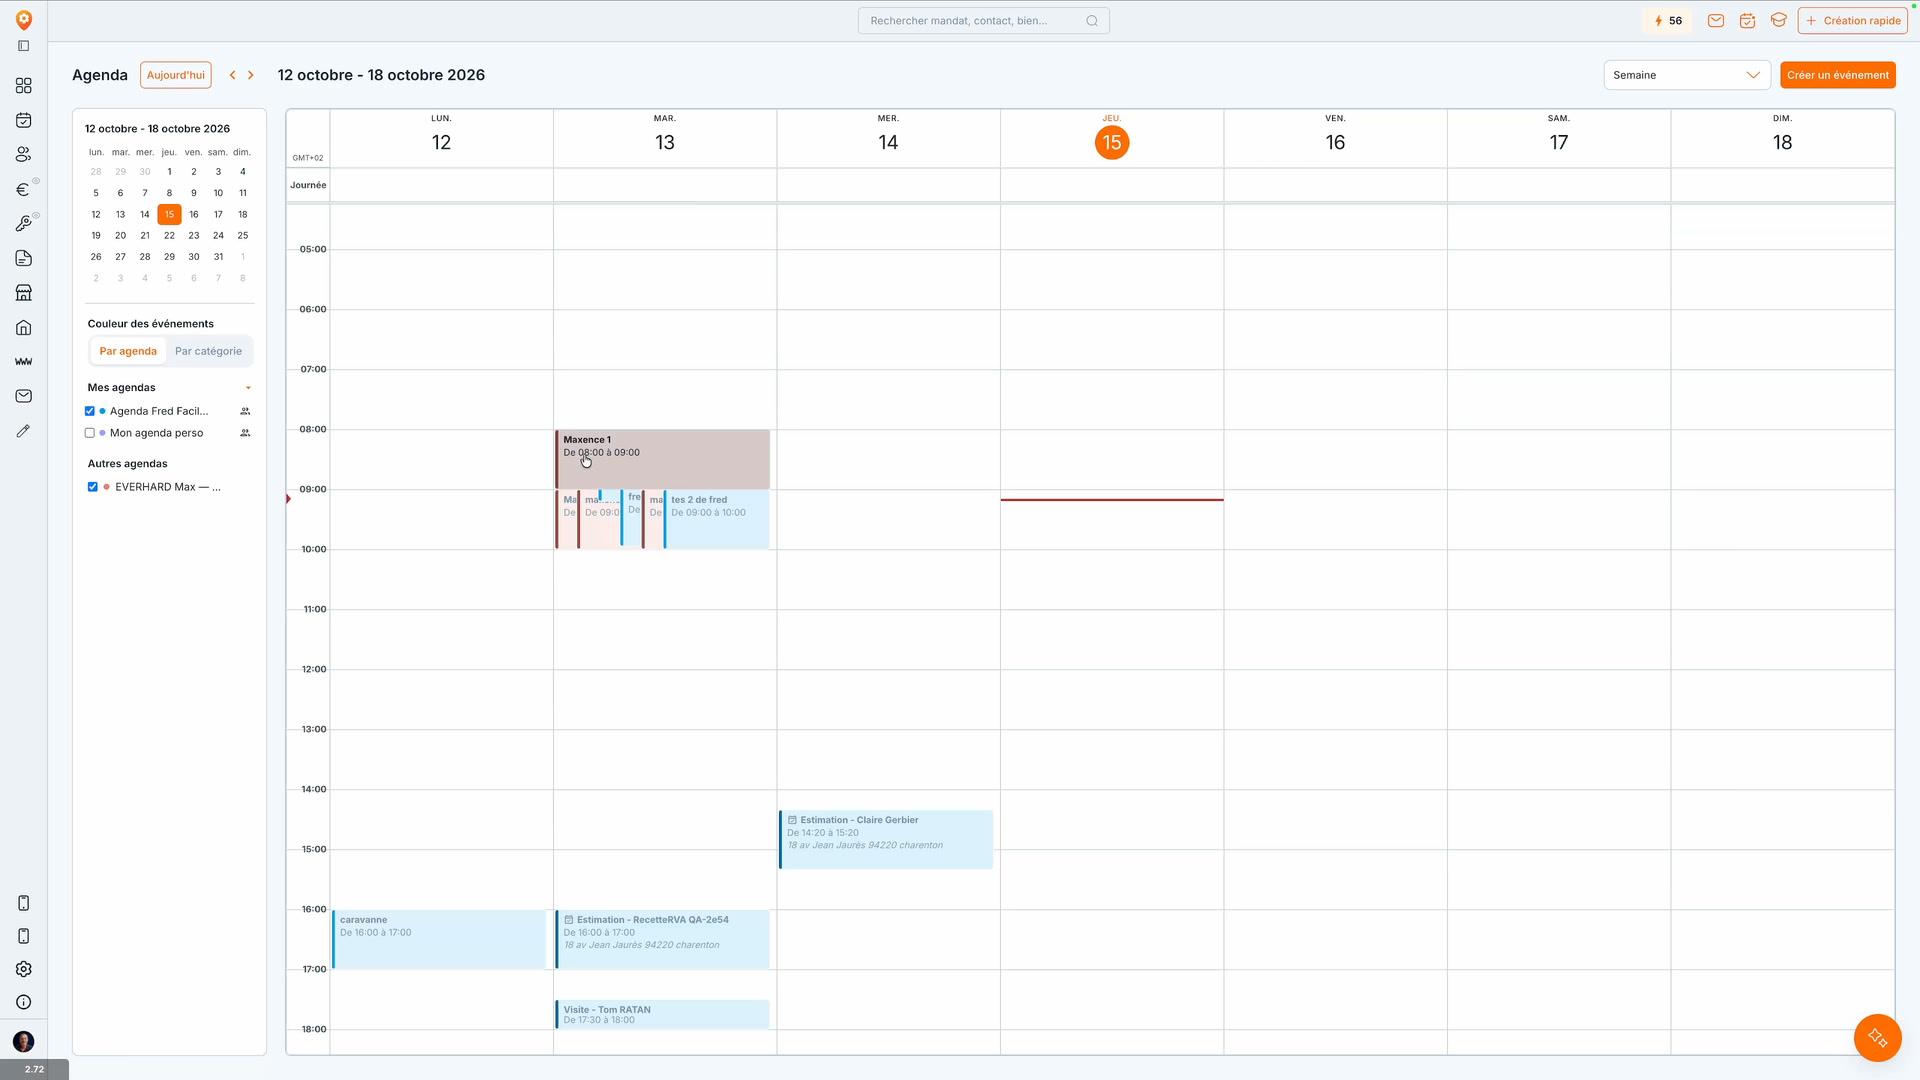Open the shop storefront icon in sidebar
Screen dimensions: 1920x1080
(x=24, y=293)
